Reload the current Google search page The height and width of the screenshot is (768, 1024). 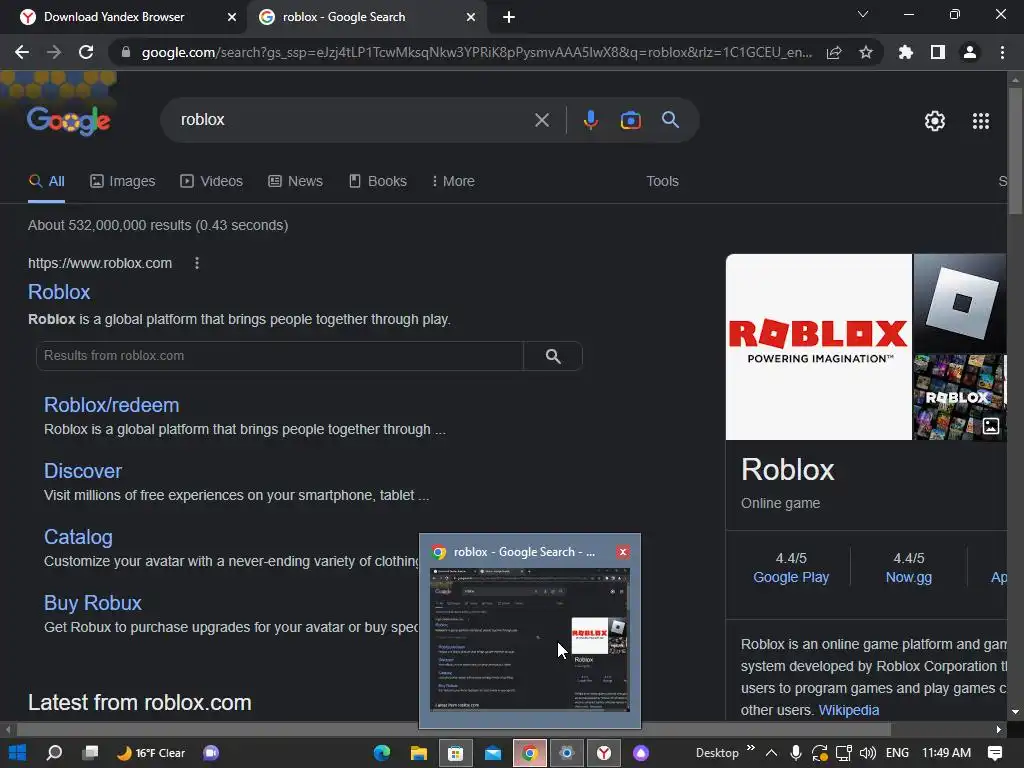[x=86, y=52]
